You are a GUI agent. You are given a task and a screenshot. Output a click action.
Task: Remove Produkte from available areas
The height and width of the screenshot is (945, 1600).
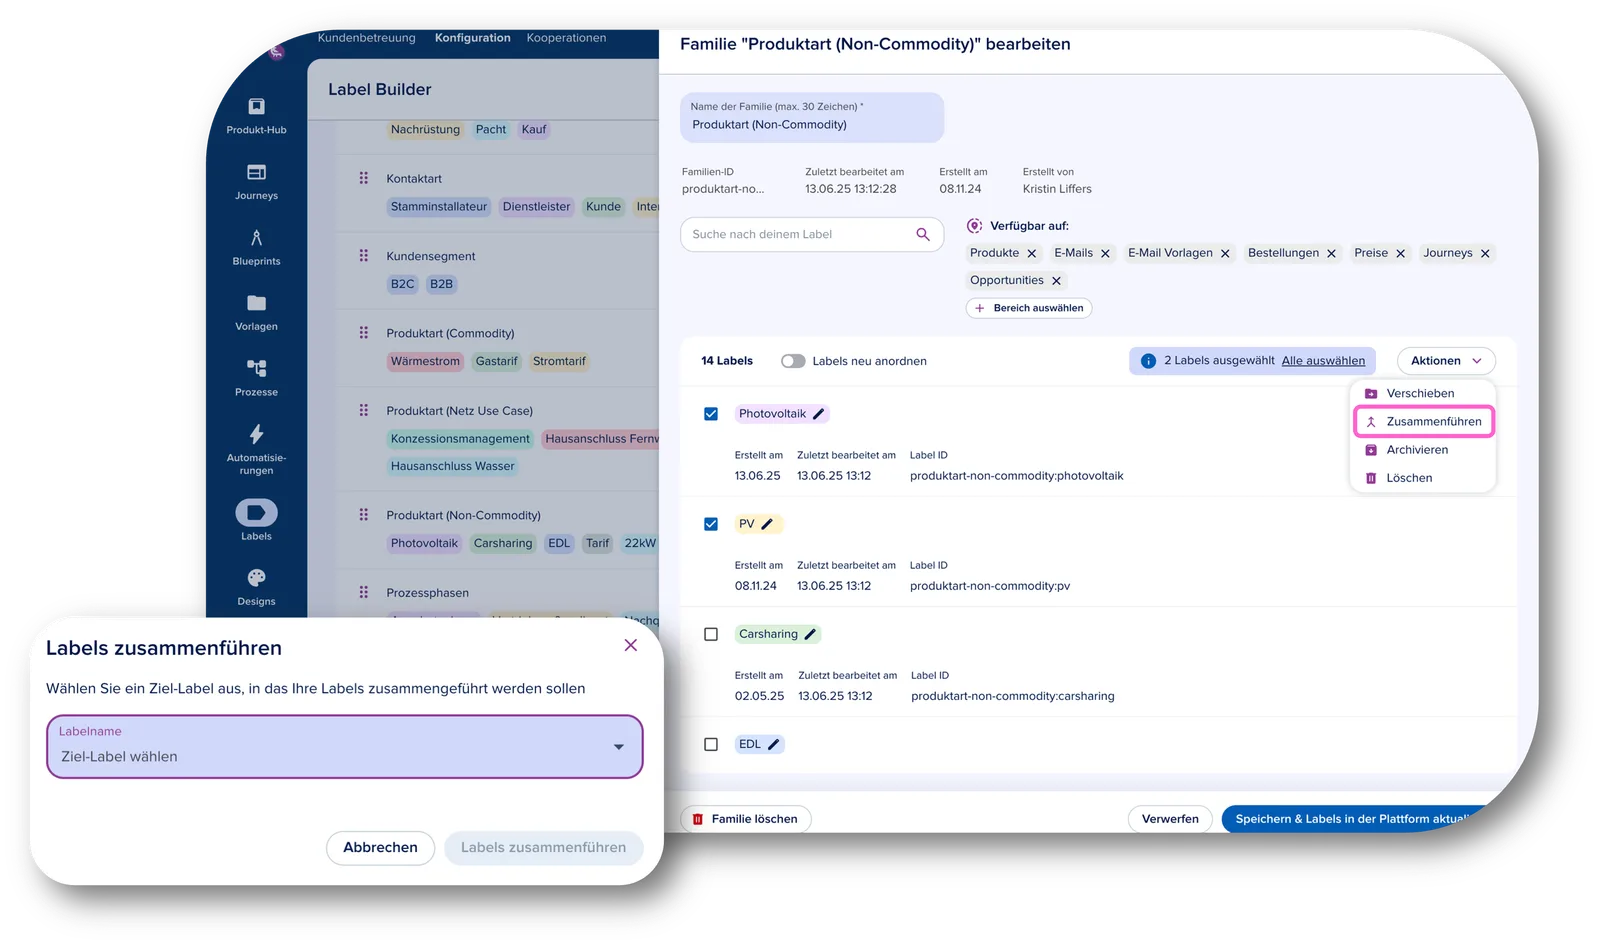pyautogui.click(x=1032, y=254)
